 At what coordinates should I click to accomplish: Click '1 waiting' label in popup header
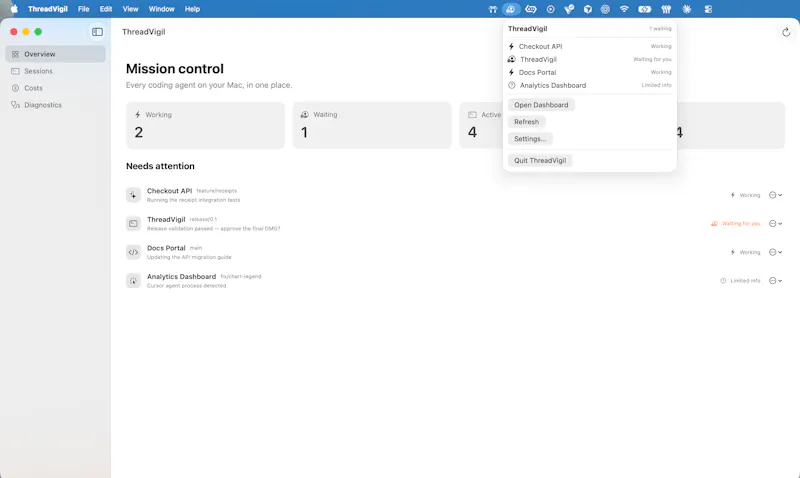click(x=660, y=29)
